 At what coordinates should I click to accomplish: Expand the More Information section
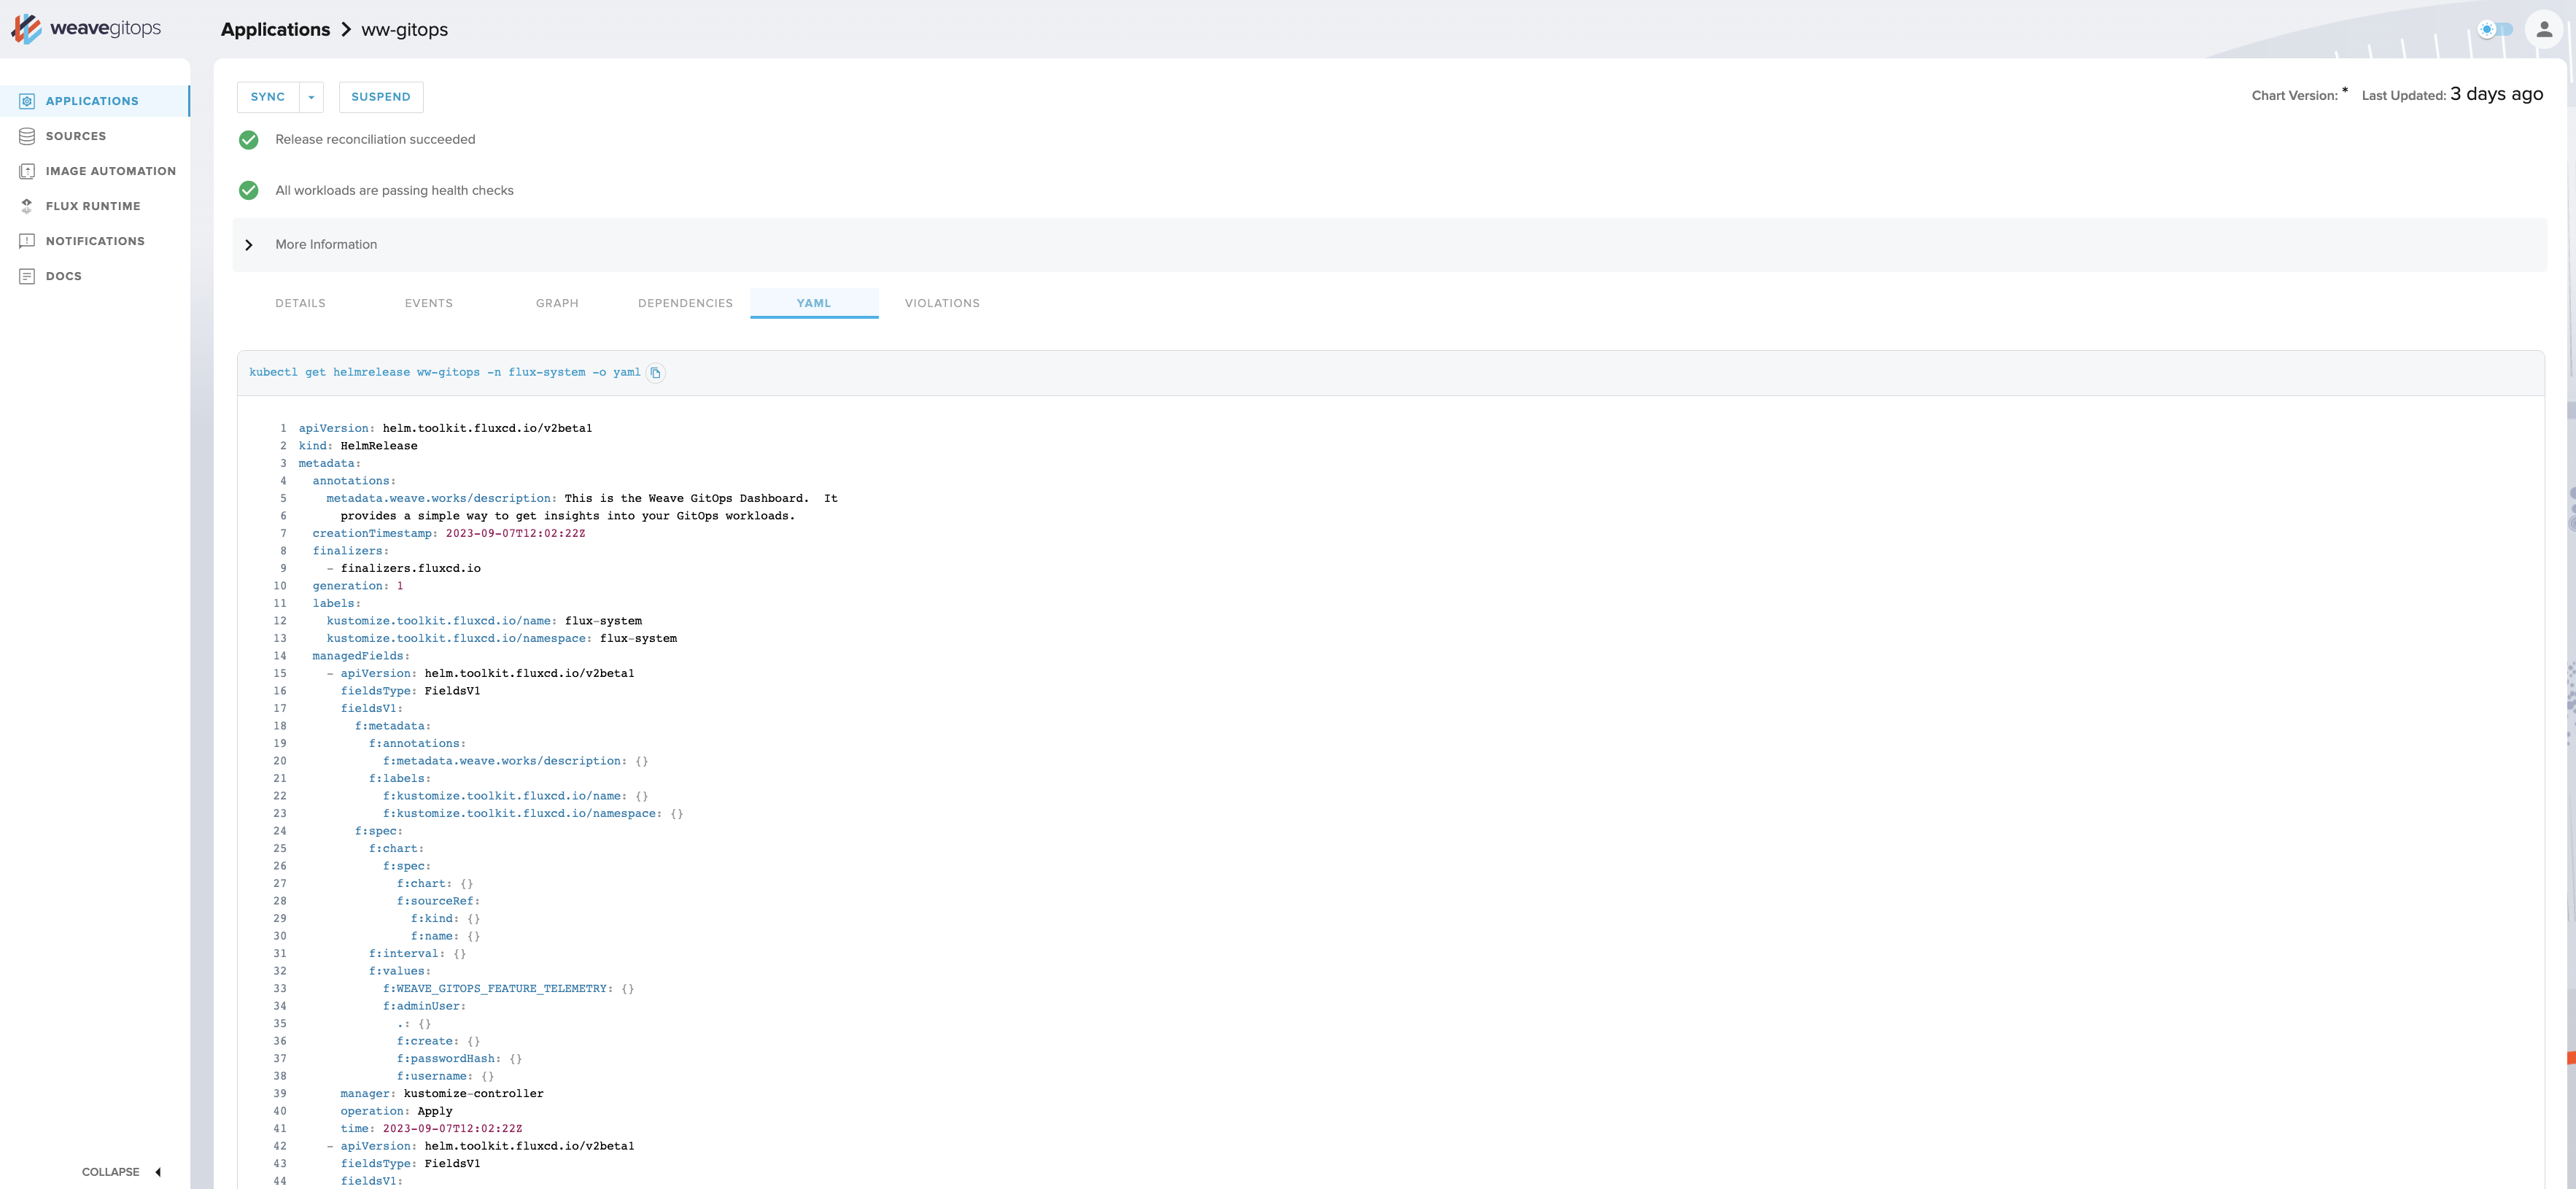(249, 244)
